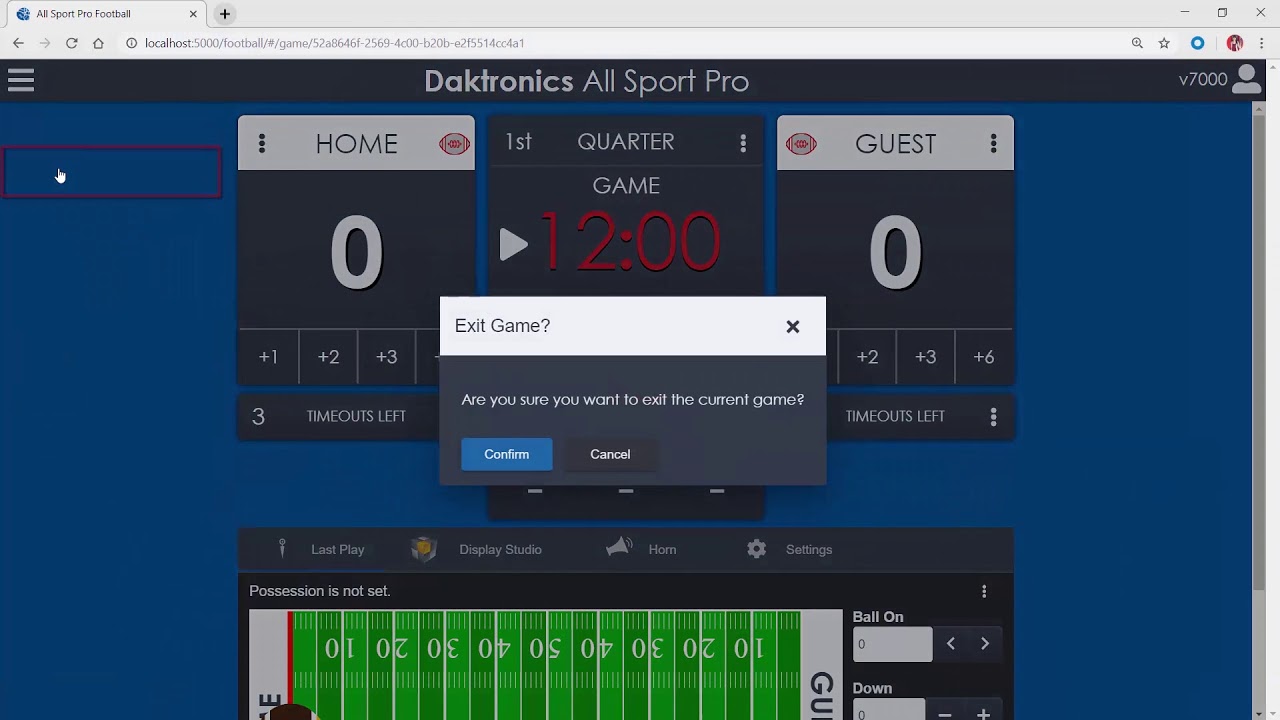Screen dimensions: 1280x720
Task: Open Last Play
Action: pos(322,549)
